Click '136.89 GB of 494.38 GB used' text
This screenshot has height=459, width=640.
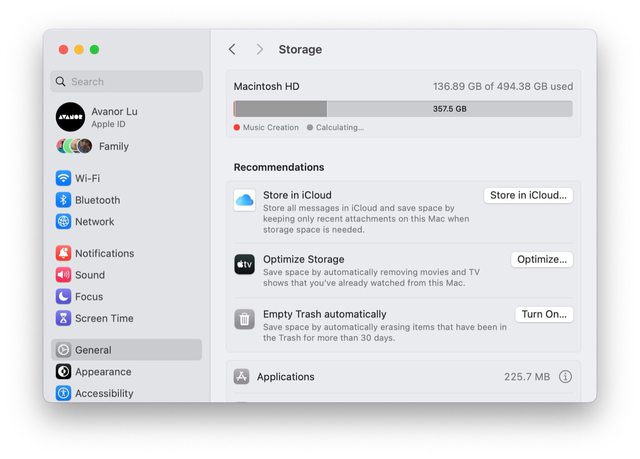click(x=503, y=86)
